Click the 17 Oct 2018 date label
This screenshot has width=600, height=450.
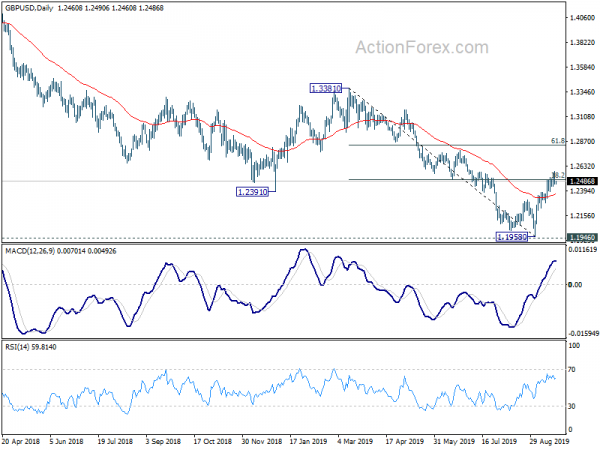click(213, 442)
